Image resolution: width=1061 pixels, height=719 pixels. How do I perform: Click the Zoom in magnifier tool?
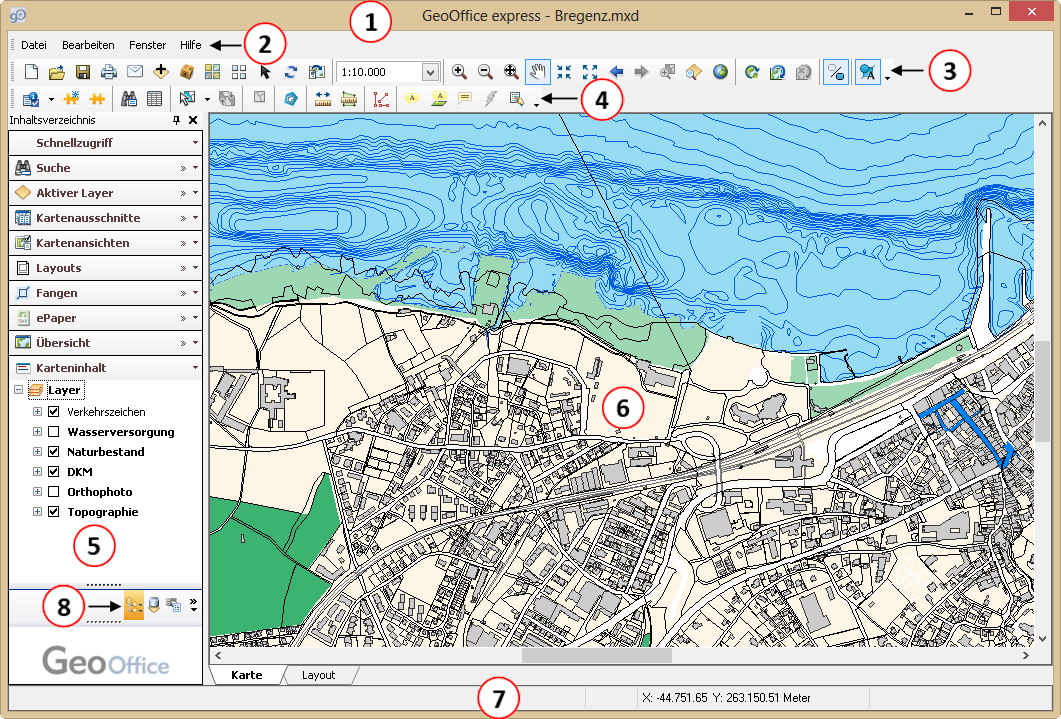pos(459,72)
